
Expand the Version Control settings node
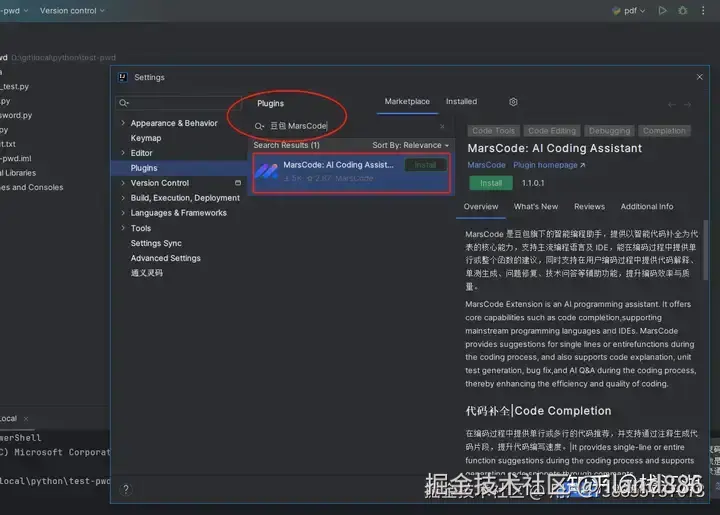click(123, 183)
